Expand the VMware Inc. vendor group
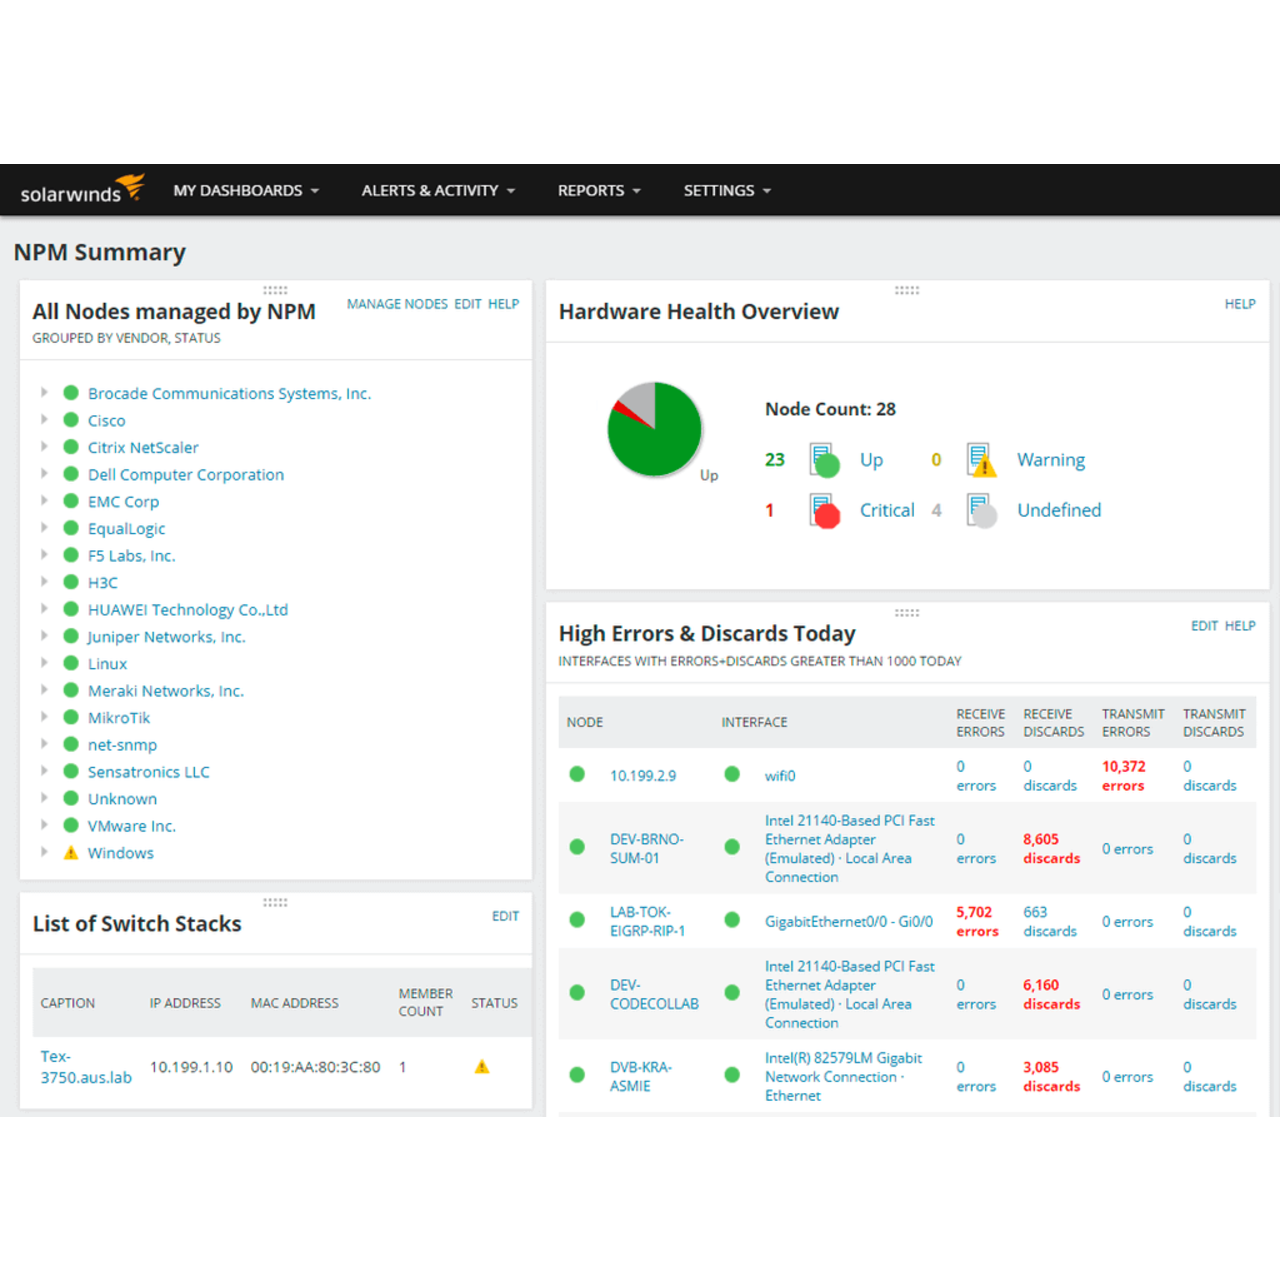The width and height of the screenshot is (1280, 1280). (44, 824)
